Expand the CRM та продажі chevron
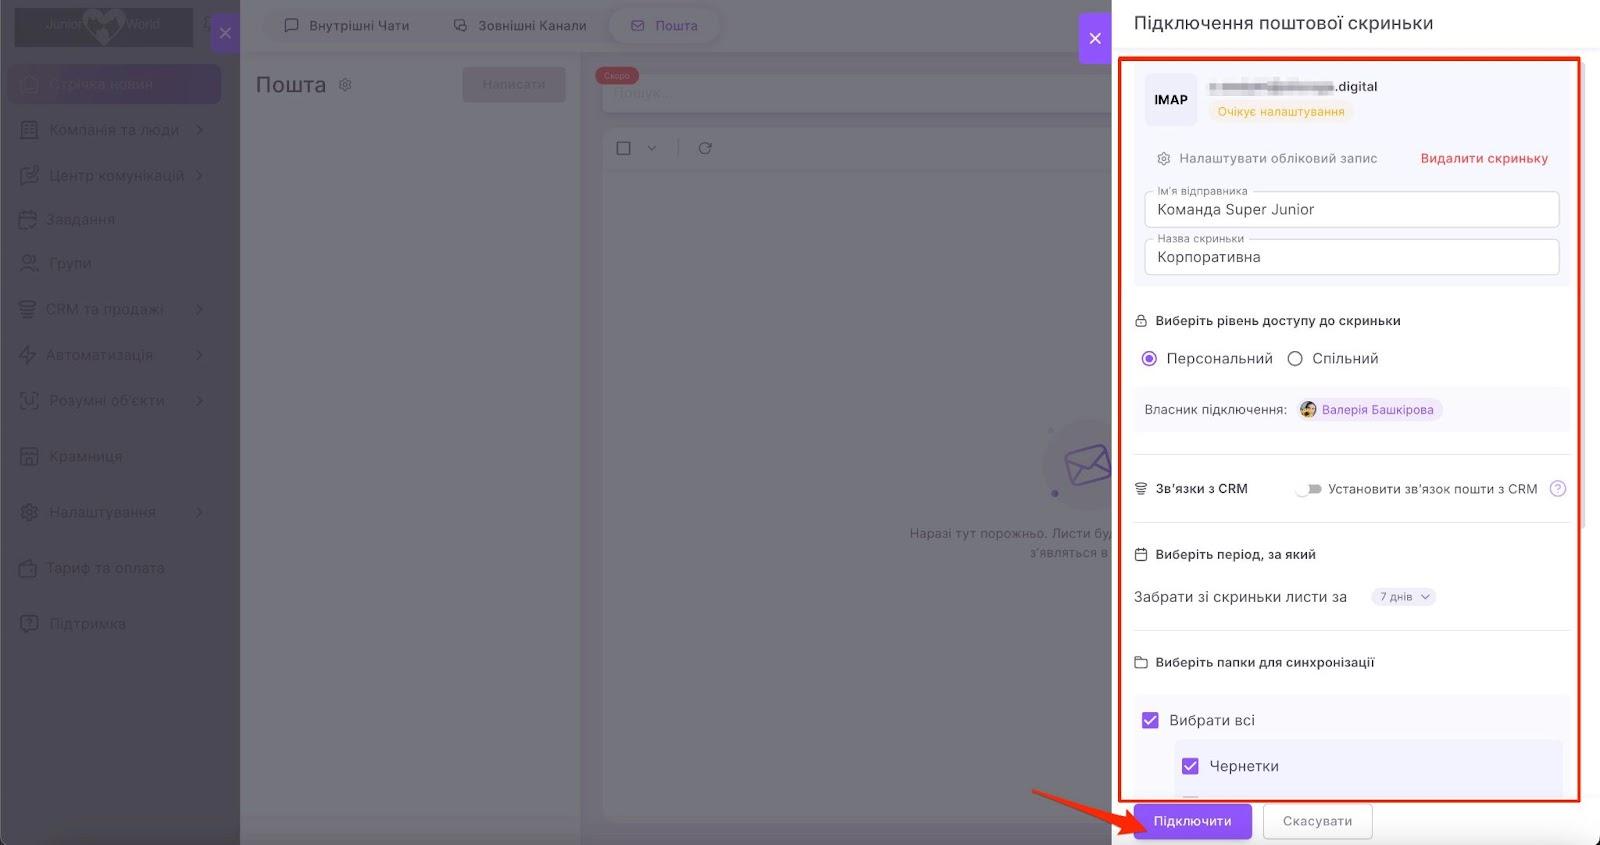Image resolution: width=1600 pixels, height=845 pixels. 200,309
